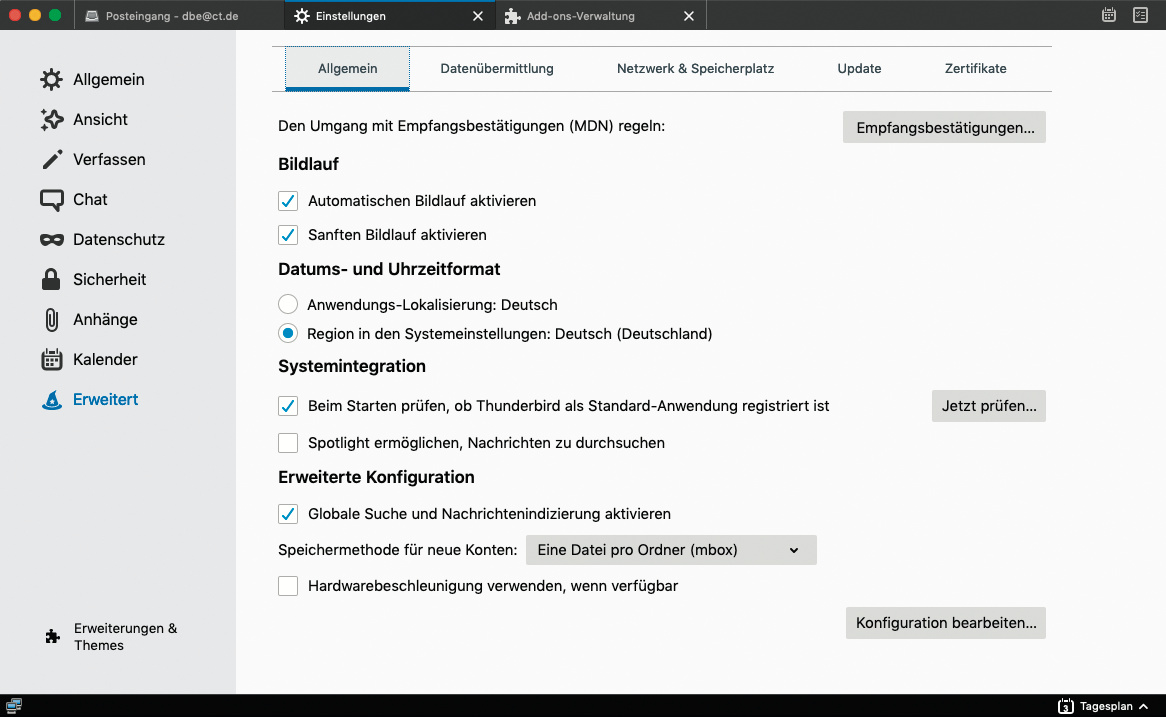This screenshot has width=1166, height=717.
Task: Switch to the Zertifikate tab
Action: pyautogui.click(x=975, y=69)
